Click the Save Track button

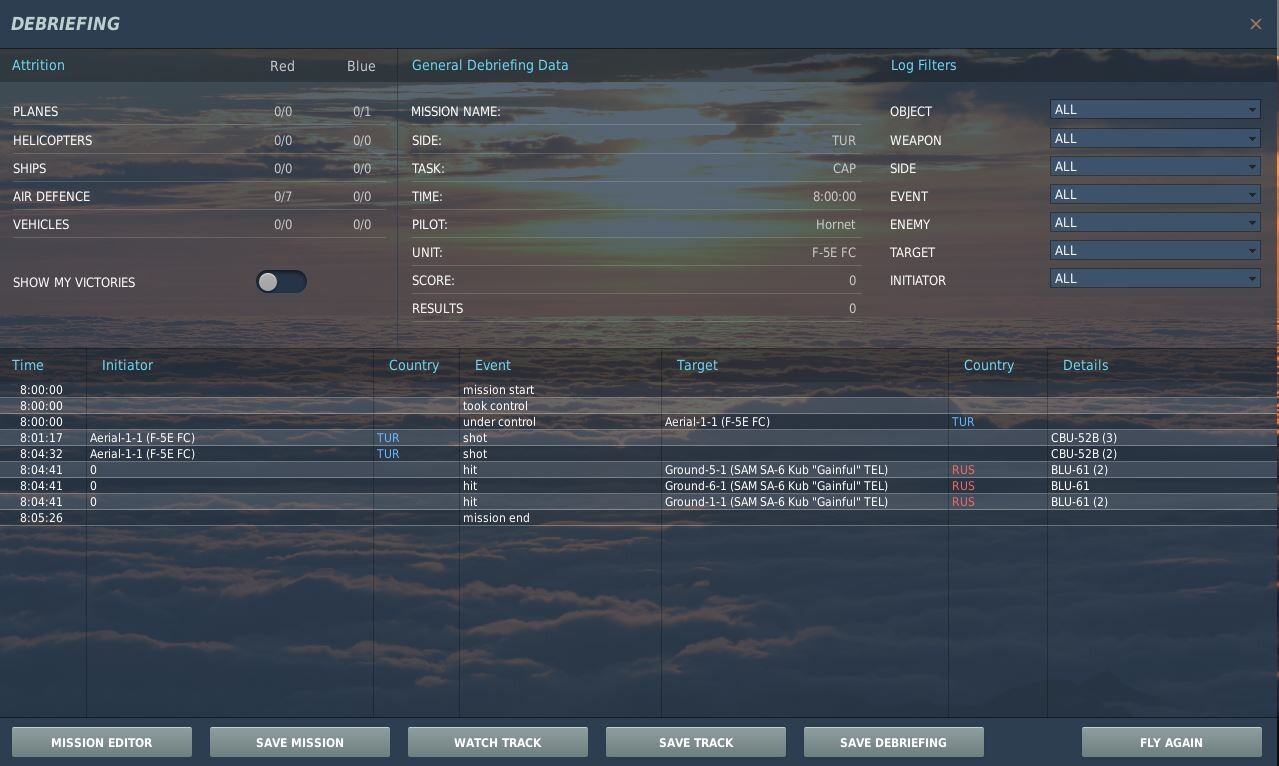coord(696,742)
